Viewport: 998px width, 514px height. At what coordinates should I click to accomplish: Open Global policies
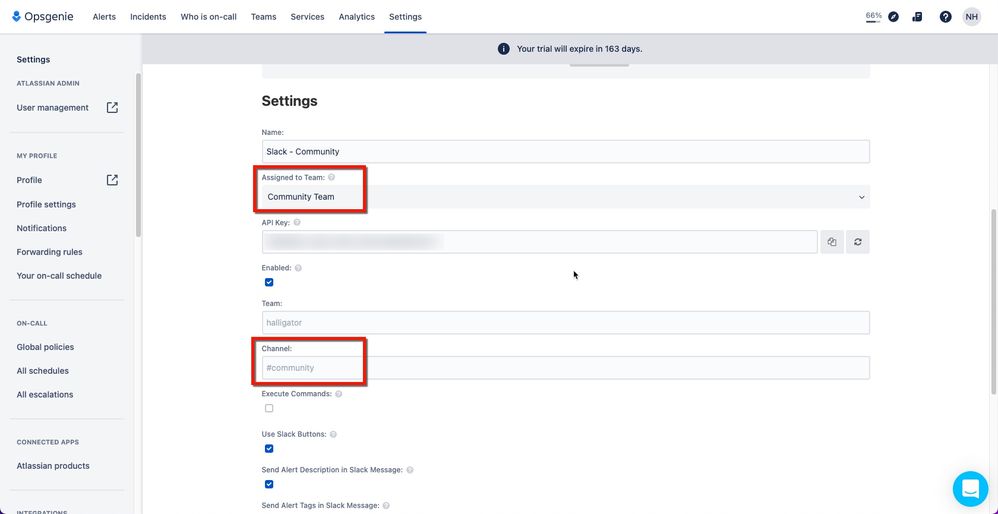[45, 347]
